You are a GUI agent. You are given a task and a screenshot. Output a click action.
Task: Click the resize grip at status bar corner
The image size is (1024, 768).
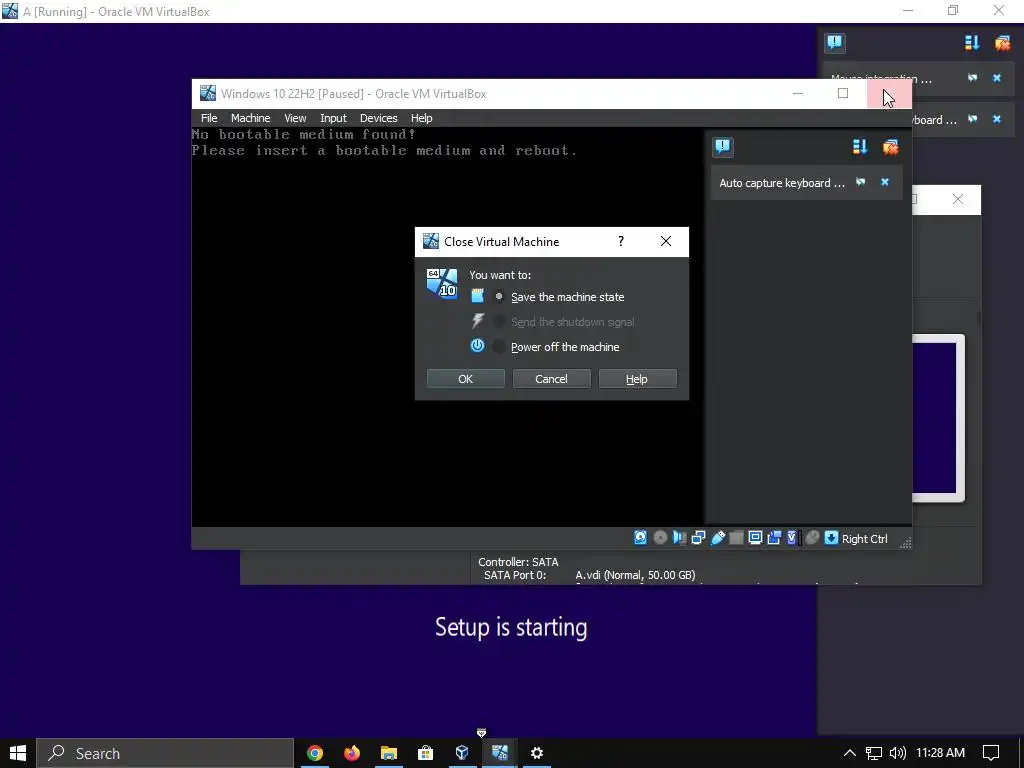click(x=905, y=542)
